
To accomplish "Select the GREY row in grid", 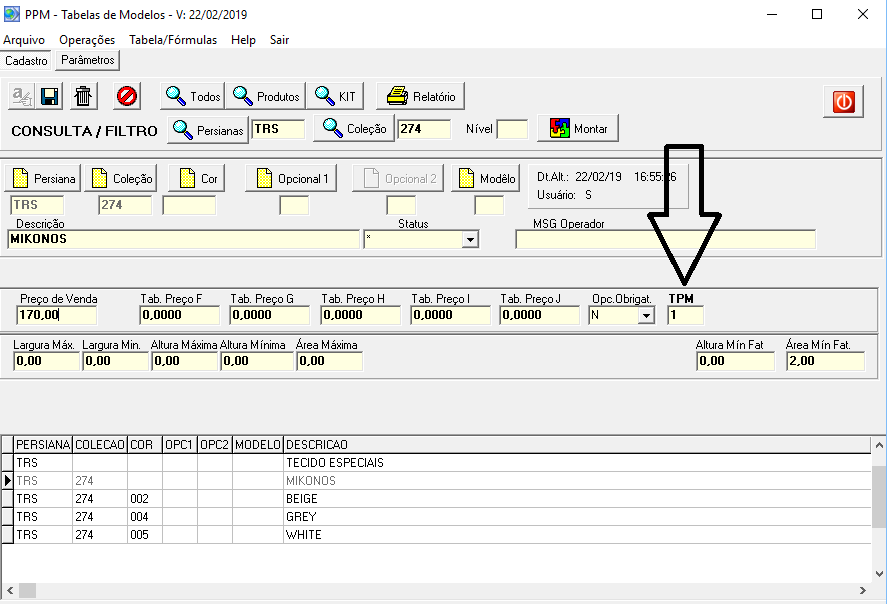I will [436, 517].
